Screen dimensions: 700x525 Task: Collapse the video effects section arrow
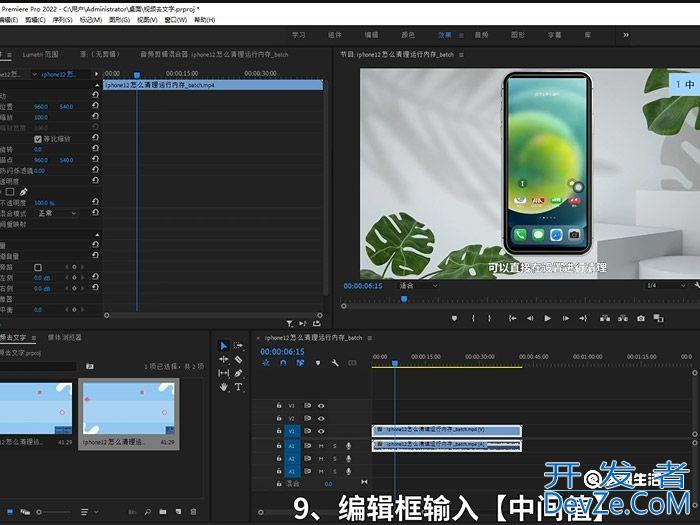(97, 85)
